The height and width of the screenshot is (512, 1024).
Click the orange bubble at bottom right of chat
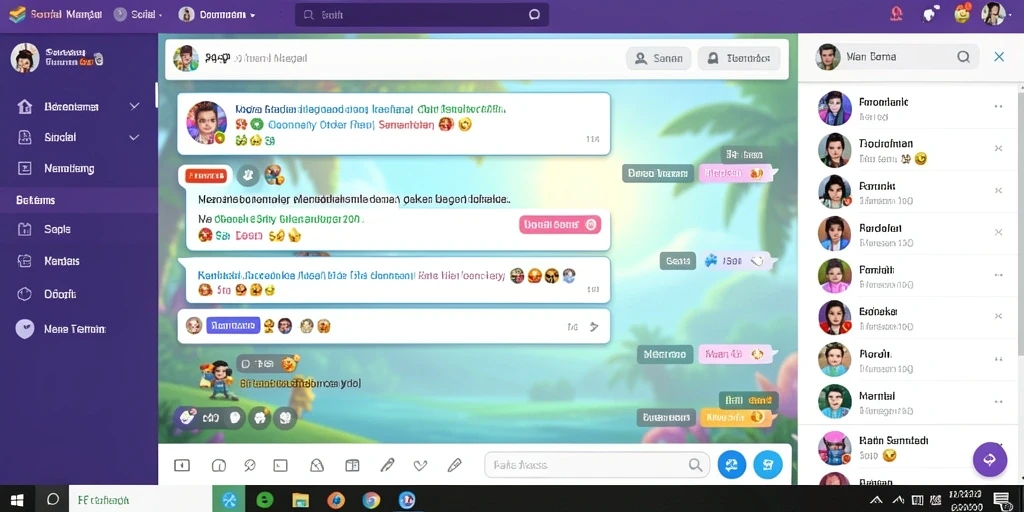(737, 417)
